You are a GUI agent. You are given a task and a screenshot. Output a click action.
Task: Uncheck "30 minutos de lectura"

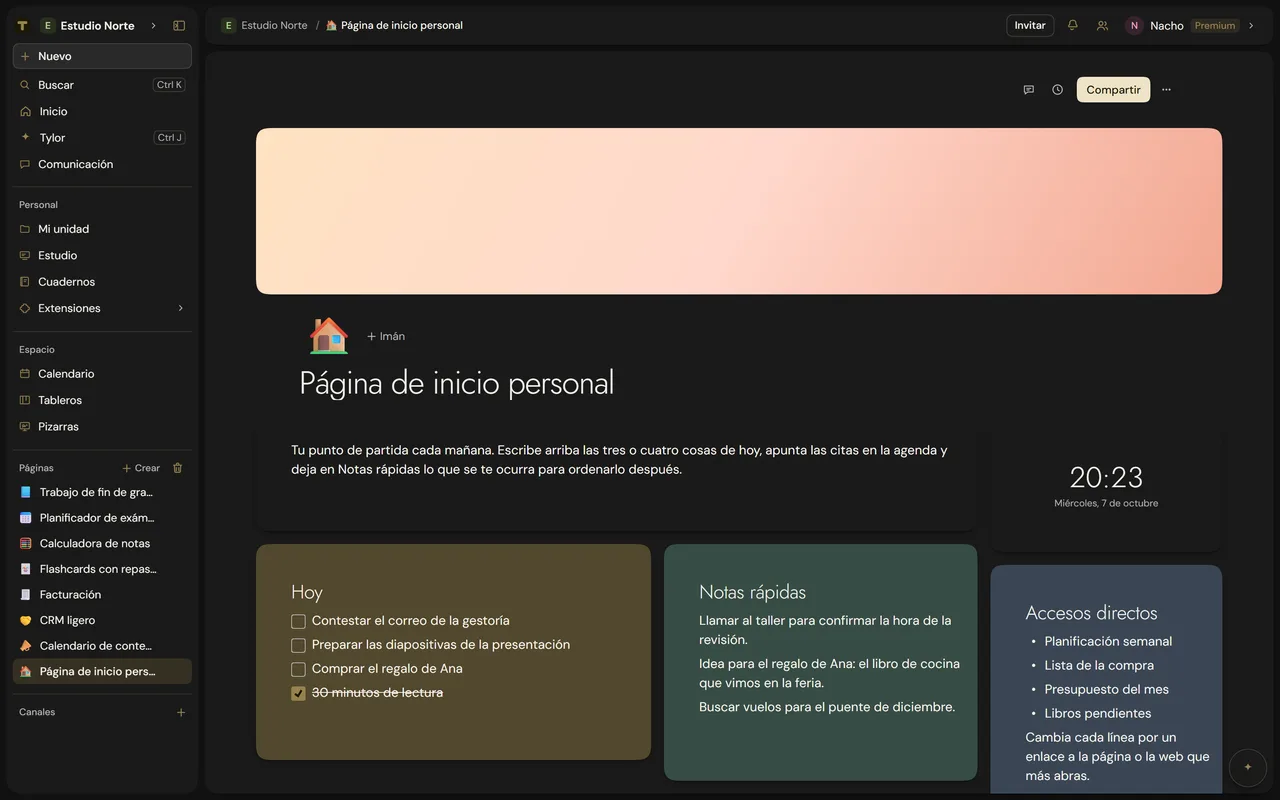point(298,693)
